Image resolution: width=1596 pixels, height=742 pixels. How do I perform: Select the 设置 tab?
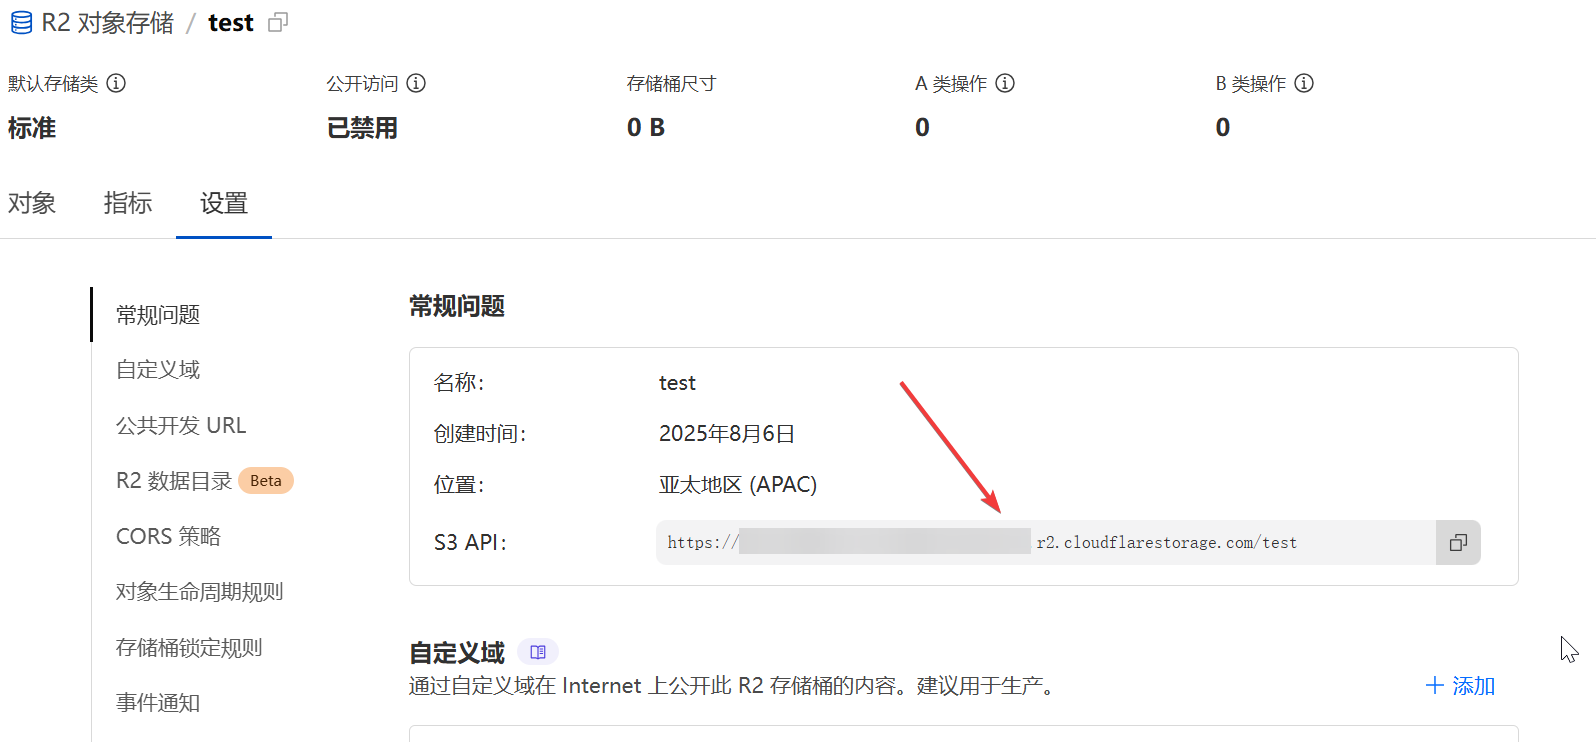point(224,203)
